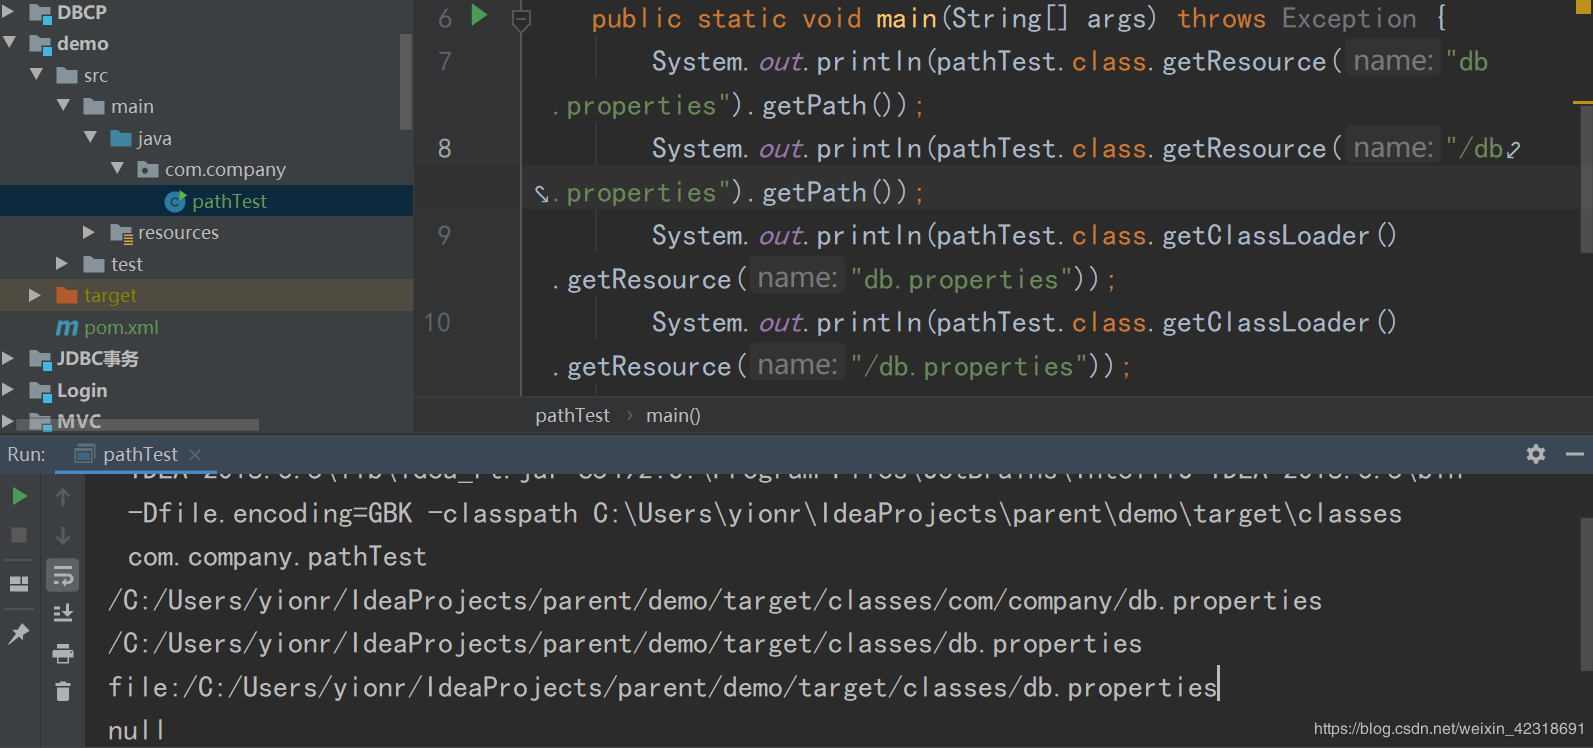Expand the resources folder
1593x748 pixels.
tap(89, 233)
